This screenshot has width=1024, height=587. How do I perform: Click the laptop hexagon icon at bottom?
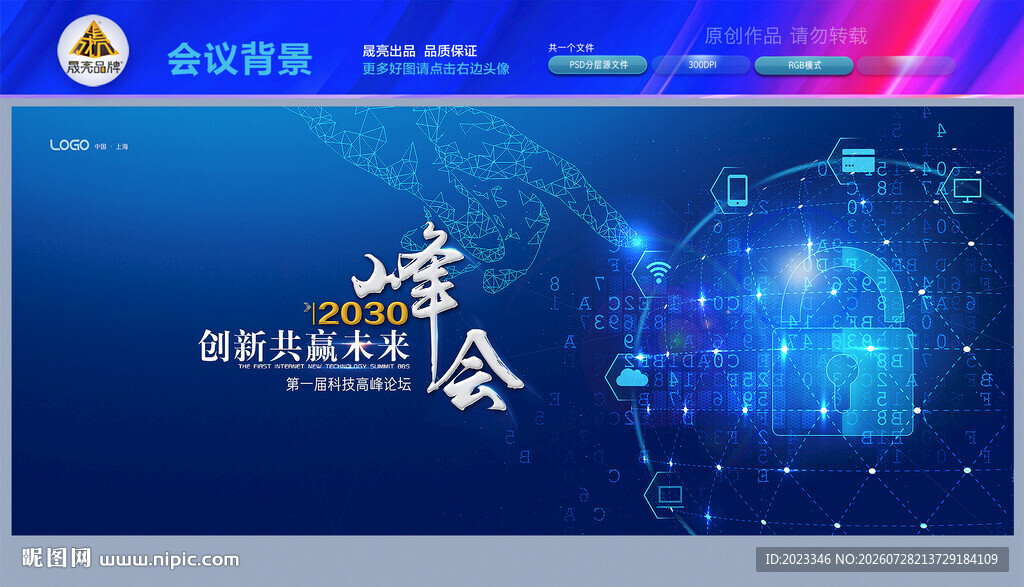point(670,496)
